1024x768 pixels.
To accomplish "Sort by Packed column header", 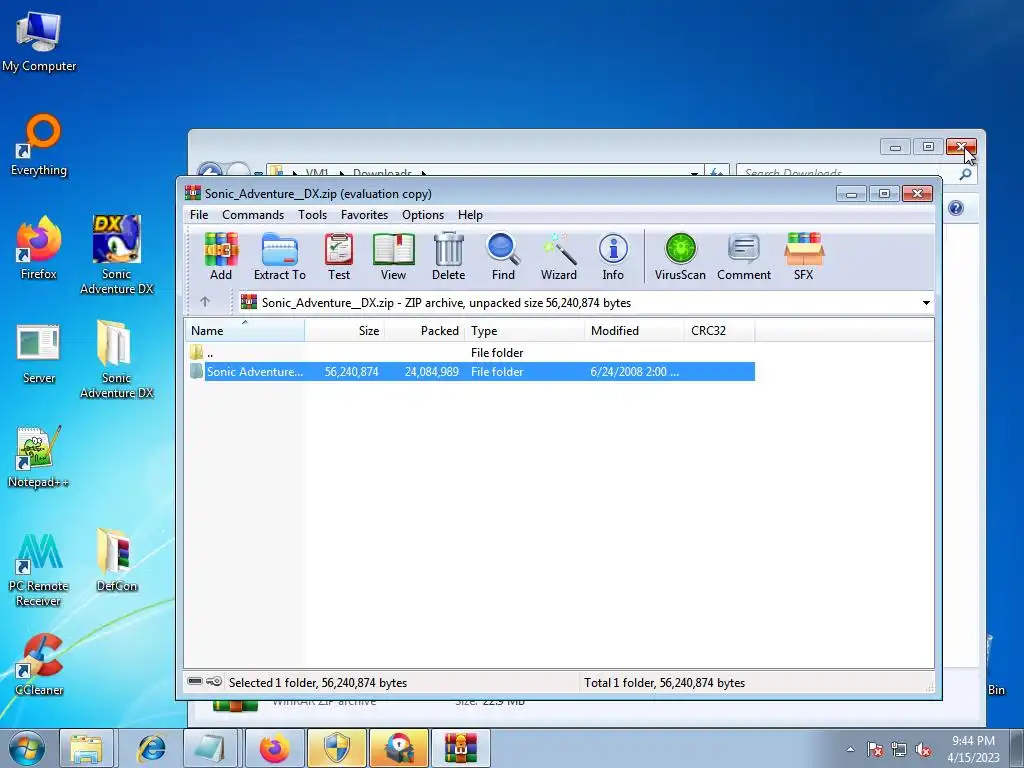I will click(x=424, y=330).
